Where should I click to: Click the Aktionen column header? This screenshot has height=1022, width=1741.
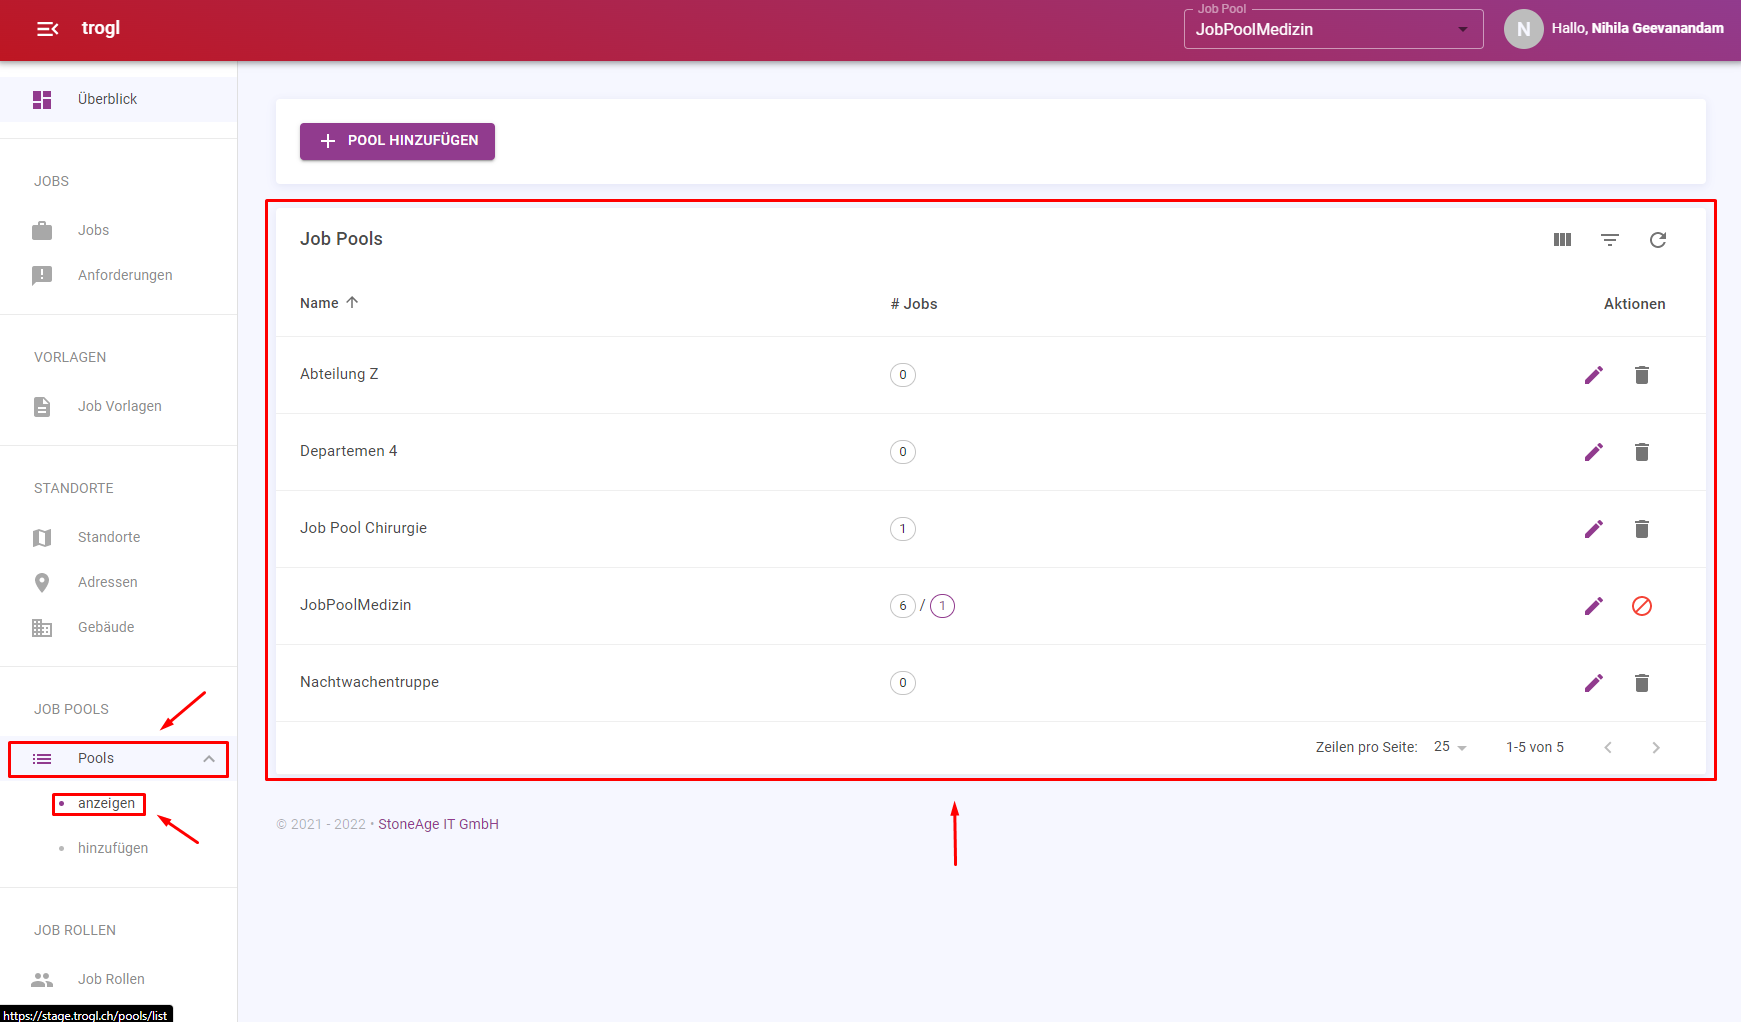click(x=1634, y=304)
